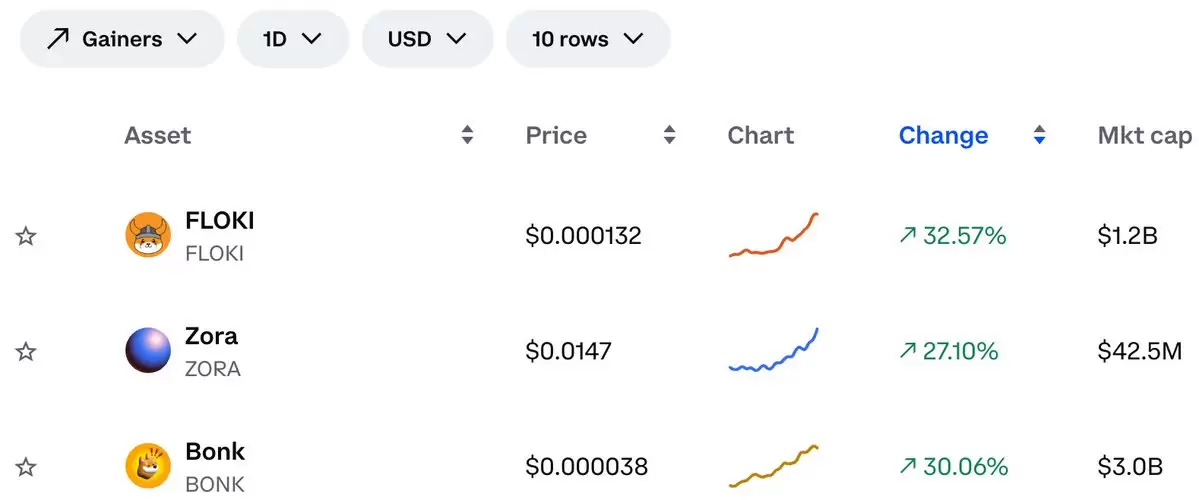Sort by Change using sort arrows
The image size is (1199, 500).
[1039, 136]
